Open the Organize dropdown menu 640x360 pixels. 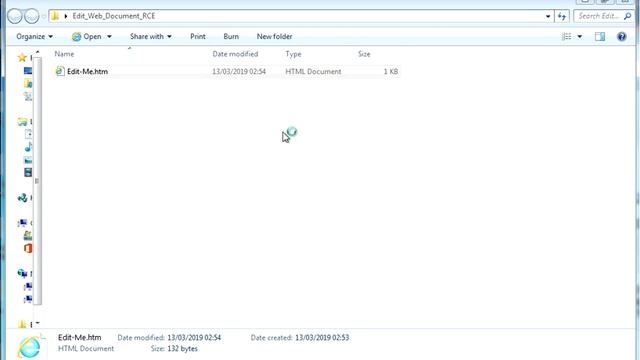tap(34, 37)
